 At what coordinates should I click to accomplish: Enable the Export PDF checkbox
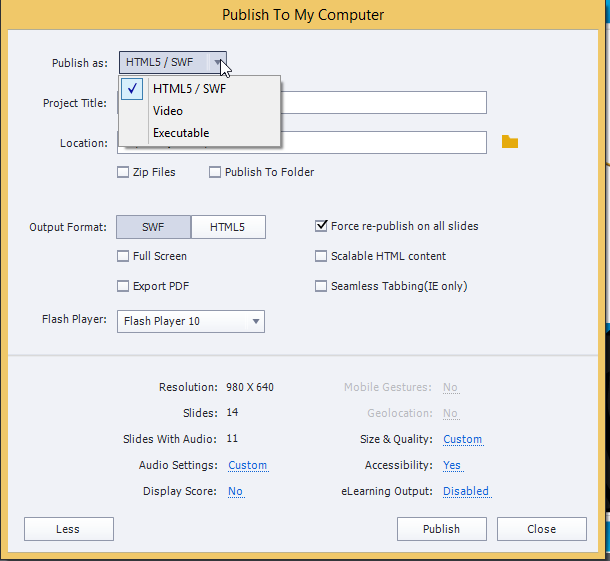point(124,286)
